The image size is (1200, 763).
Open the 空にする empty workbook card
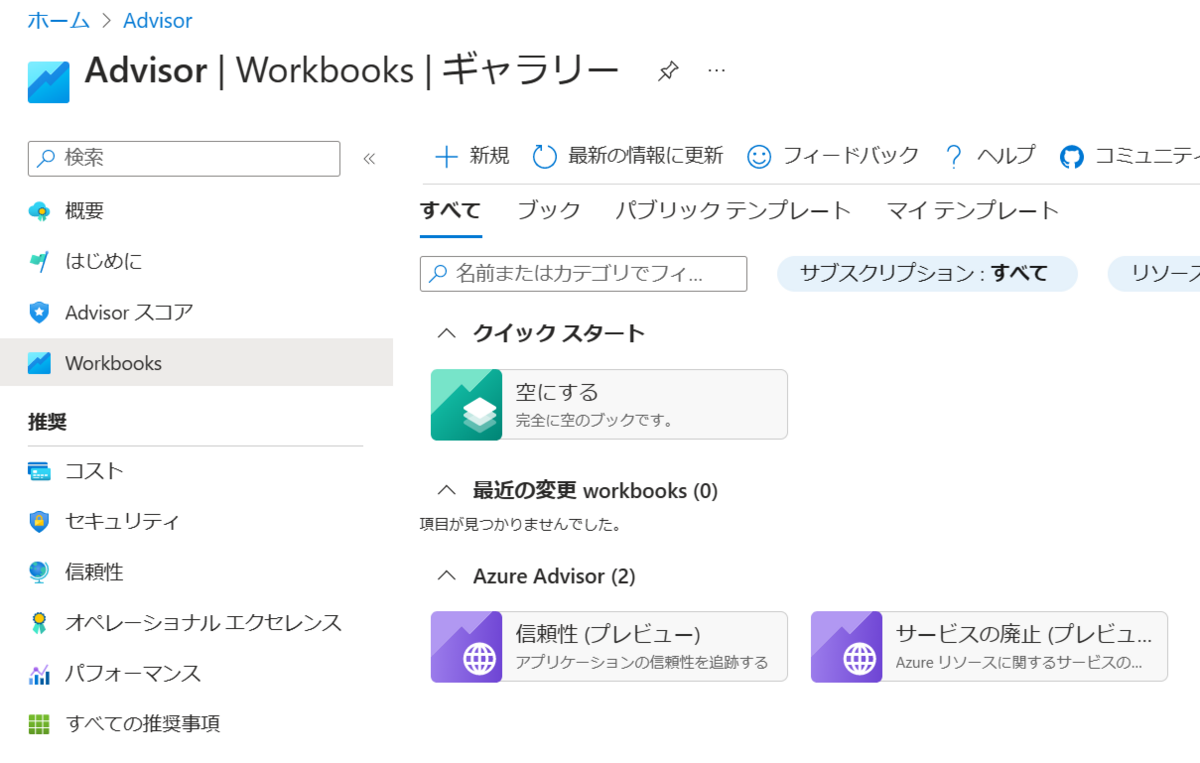pos(609,405)
